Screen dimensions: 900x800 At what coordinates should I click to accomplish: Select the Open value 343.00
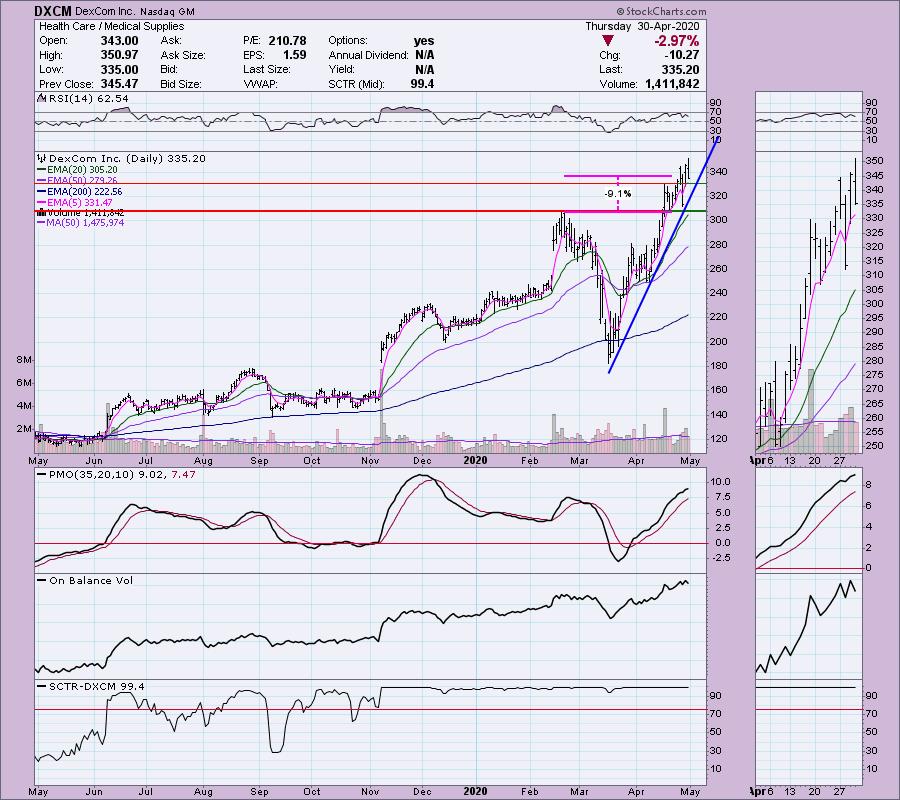119,41
